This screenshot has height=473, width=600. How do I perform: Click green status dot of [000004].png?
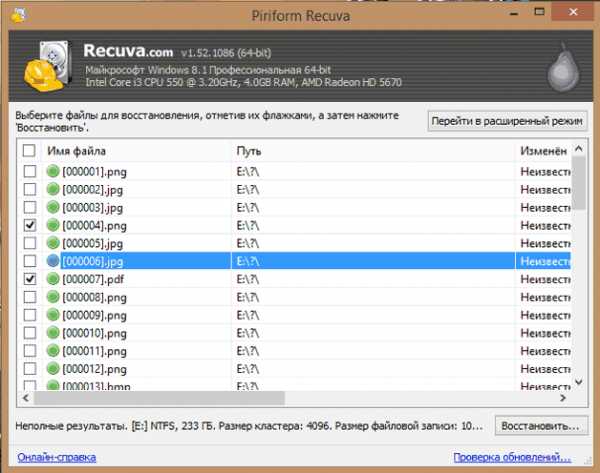[53, 225]
